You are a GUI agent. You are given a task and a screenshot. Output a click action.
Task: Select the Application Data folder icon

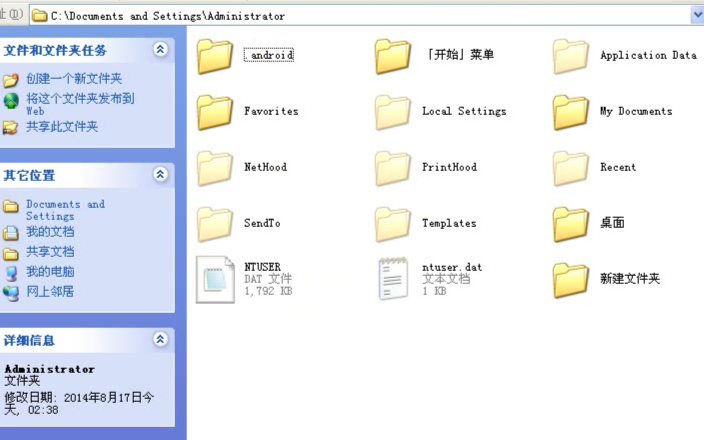[571, 56]
